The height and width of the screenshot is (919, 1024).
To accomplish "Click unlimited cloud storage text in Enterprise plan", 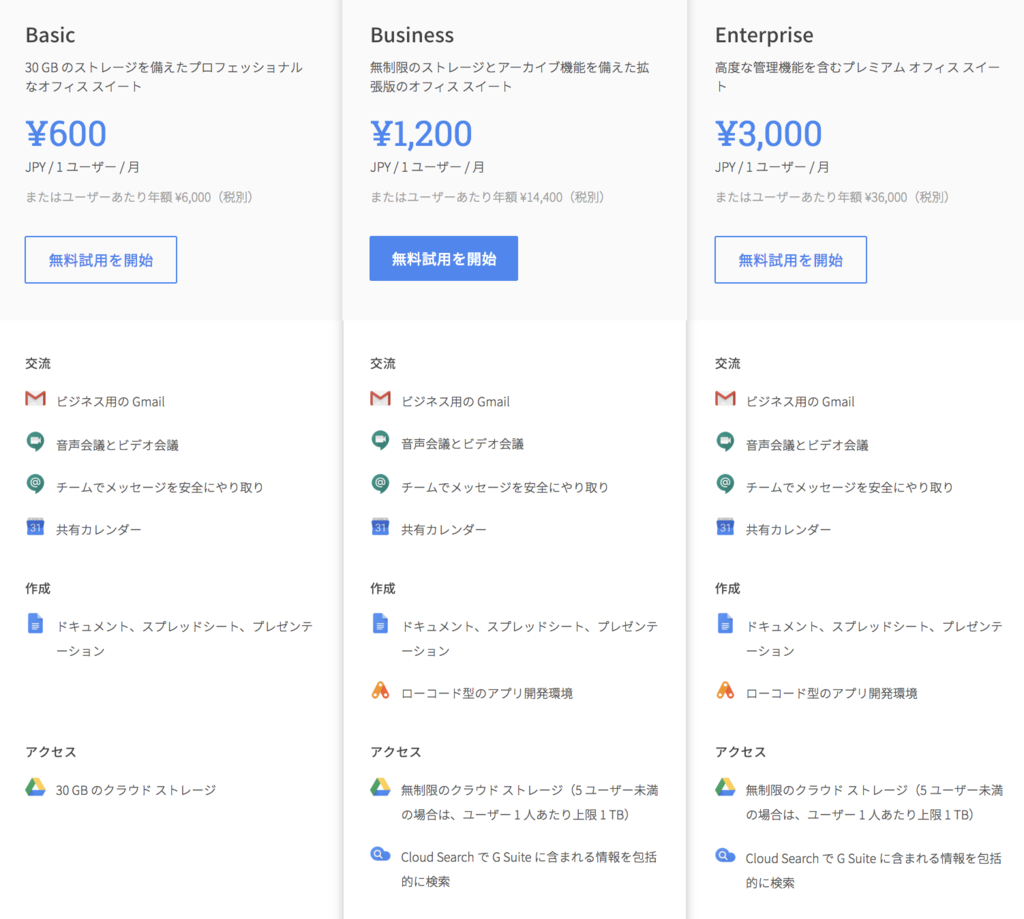I will click(874, 802).
